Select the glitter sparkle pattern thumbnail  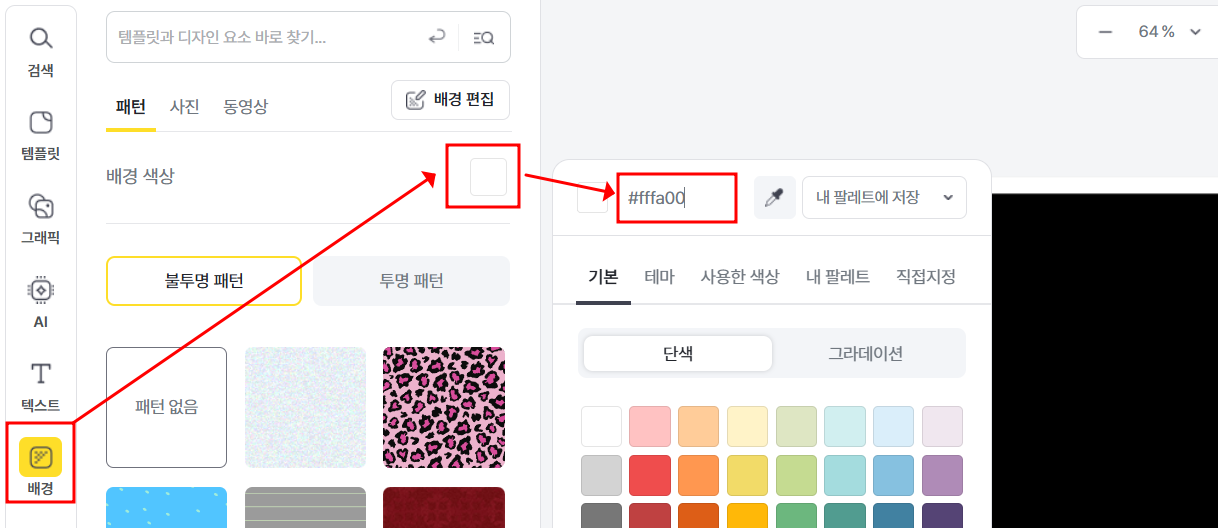(305, 407)
